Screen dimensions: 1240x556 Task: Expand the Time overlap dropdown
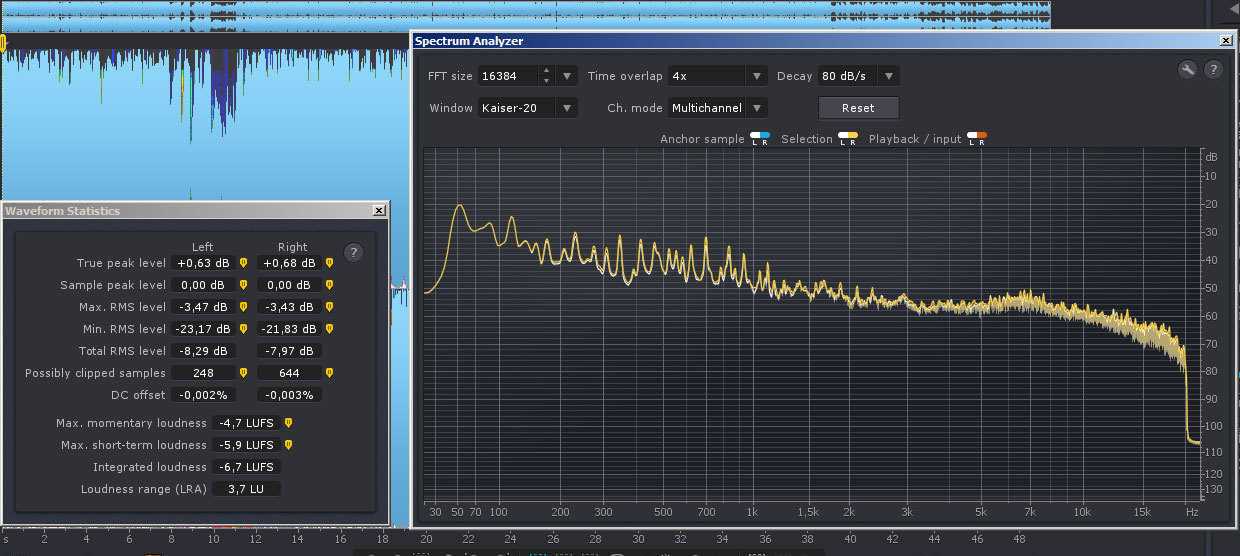[757, 76]
